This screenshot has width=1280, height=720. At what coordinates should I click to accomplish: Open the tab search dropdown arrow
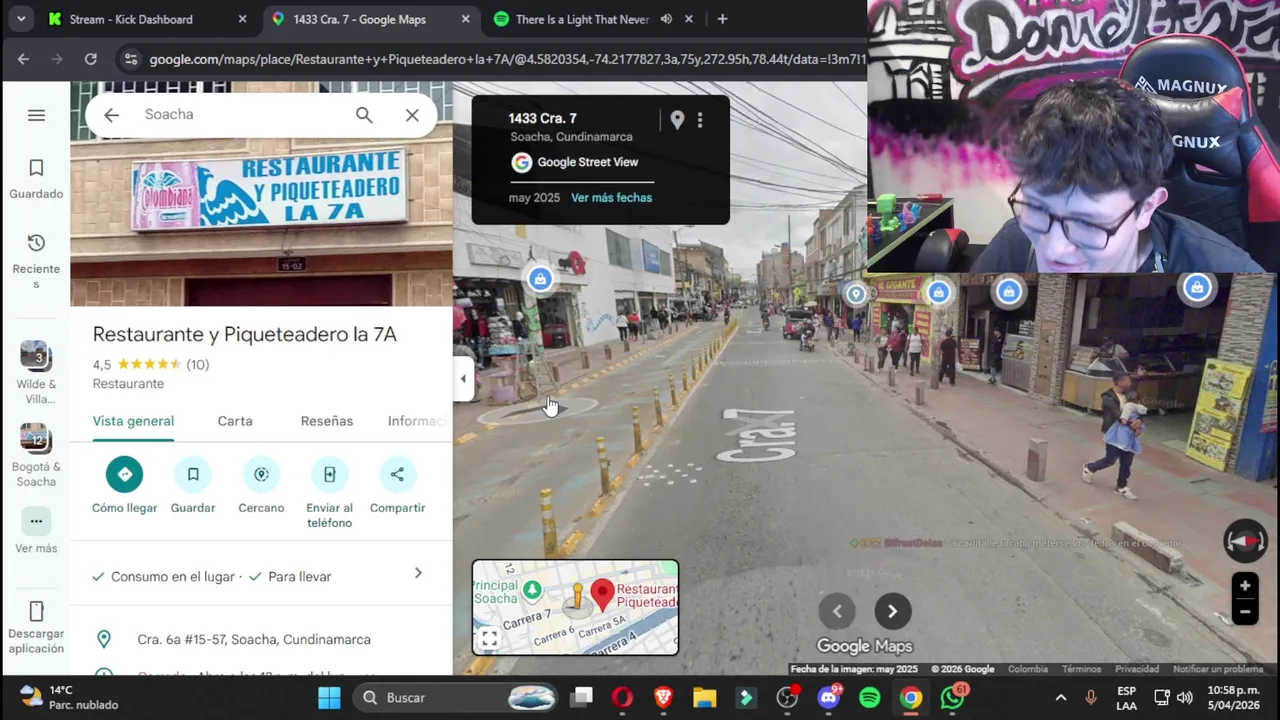21,19
